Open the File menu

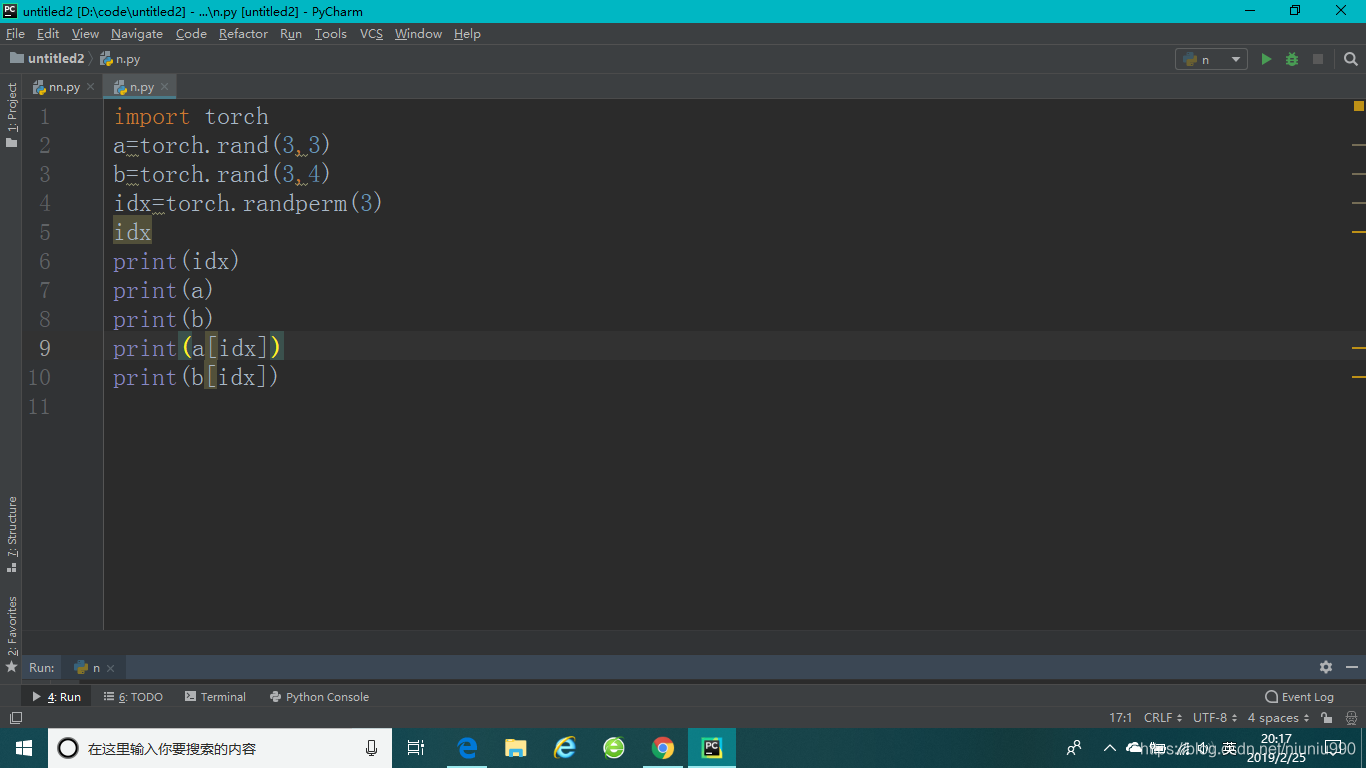point(15,33)
